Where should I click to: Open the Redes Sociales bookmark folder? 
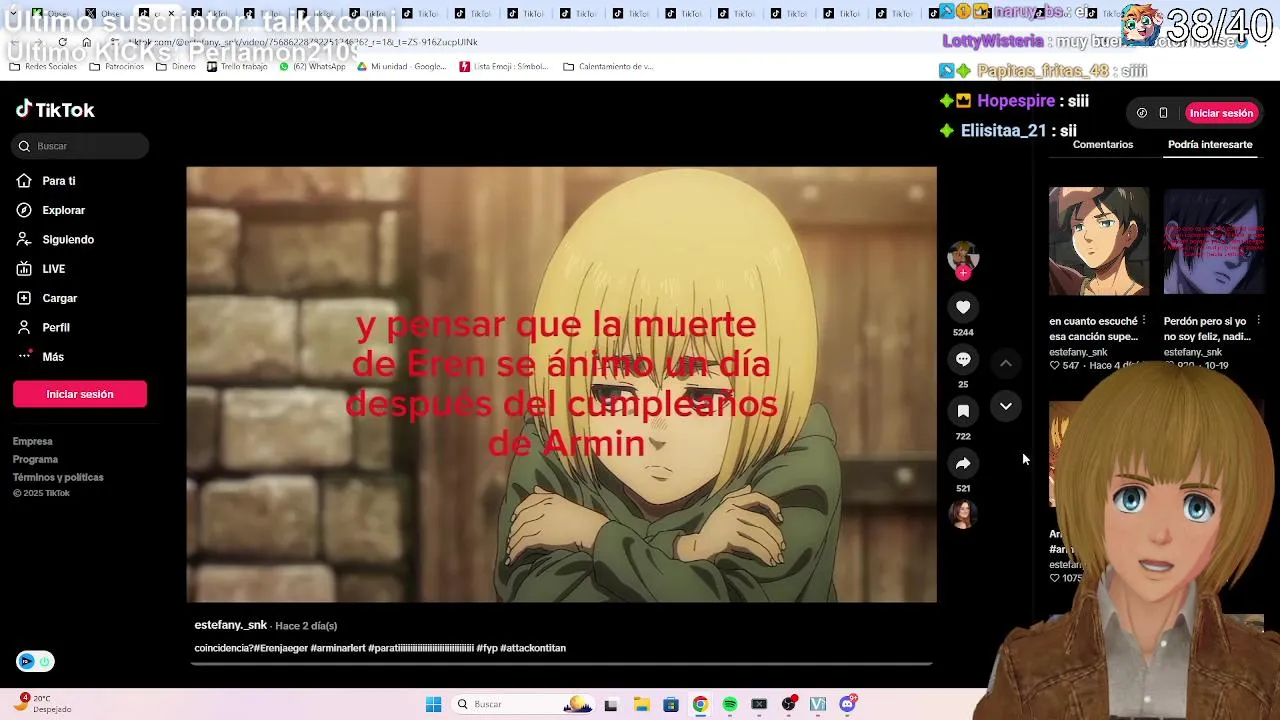point(43,67)
